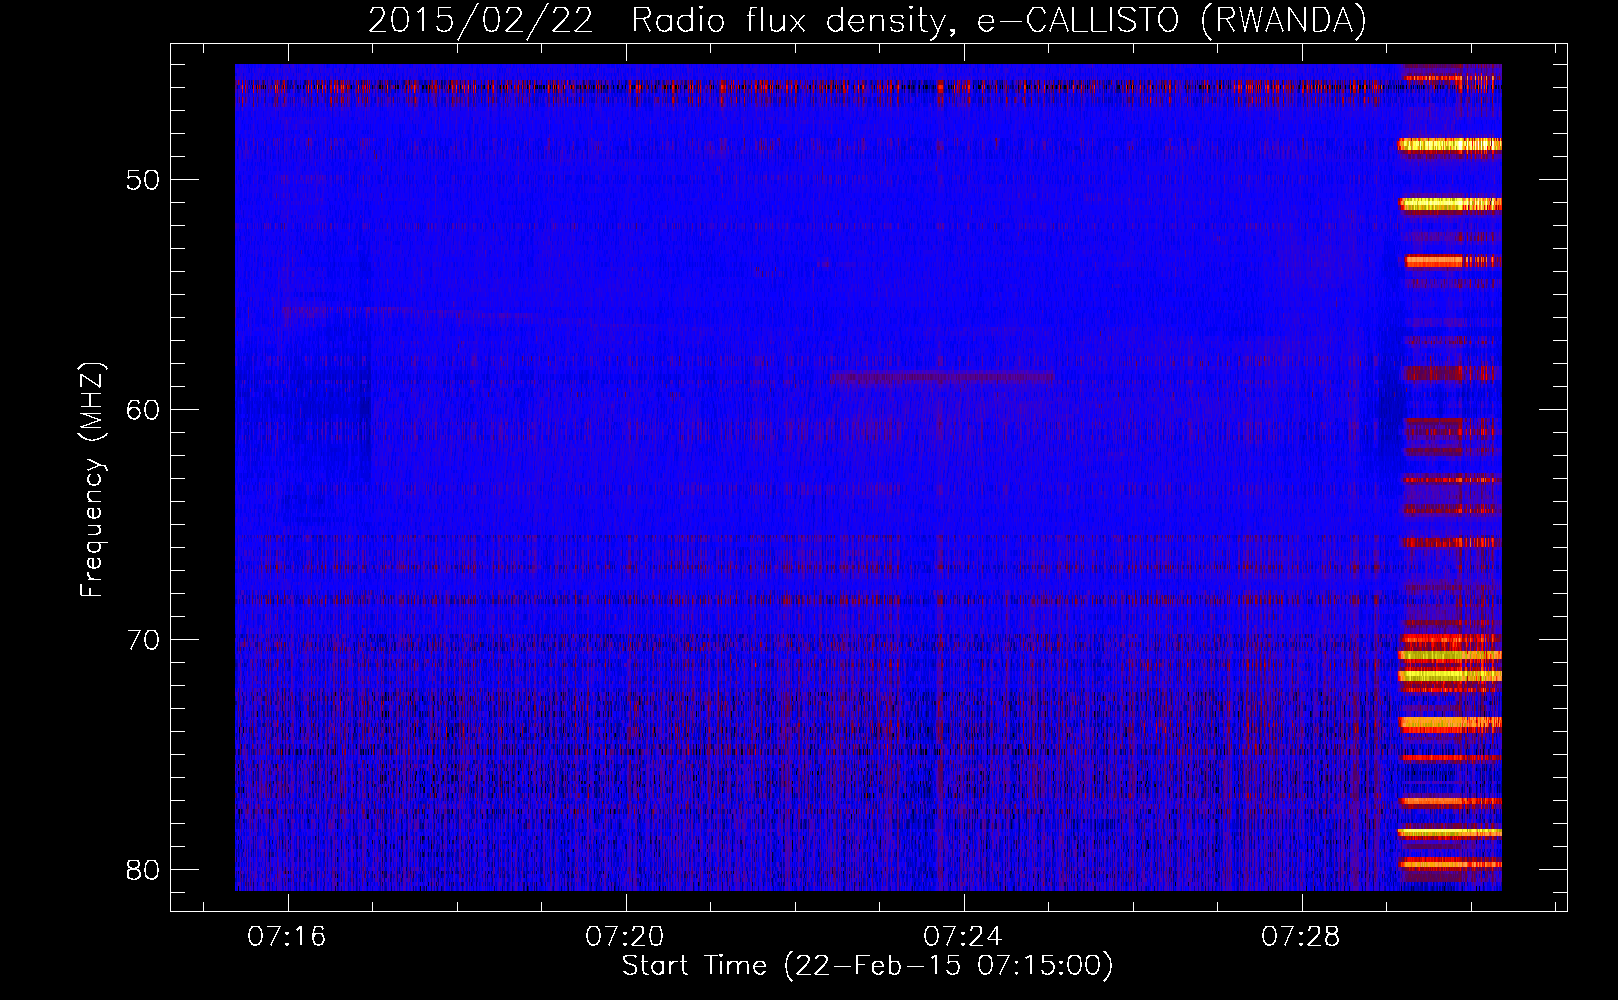Click the 07:24 time tick label
This screenshot has height=1000, width=1618.
(964, 937)
